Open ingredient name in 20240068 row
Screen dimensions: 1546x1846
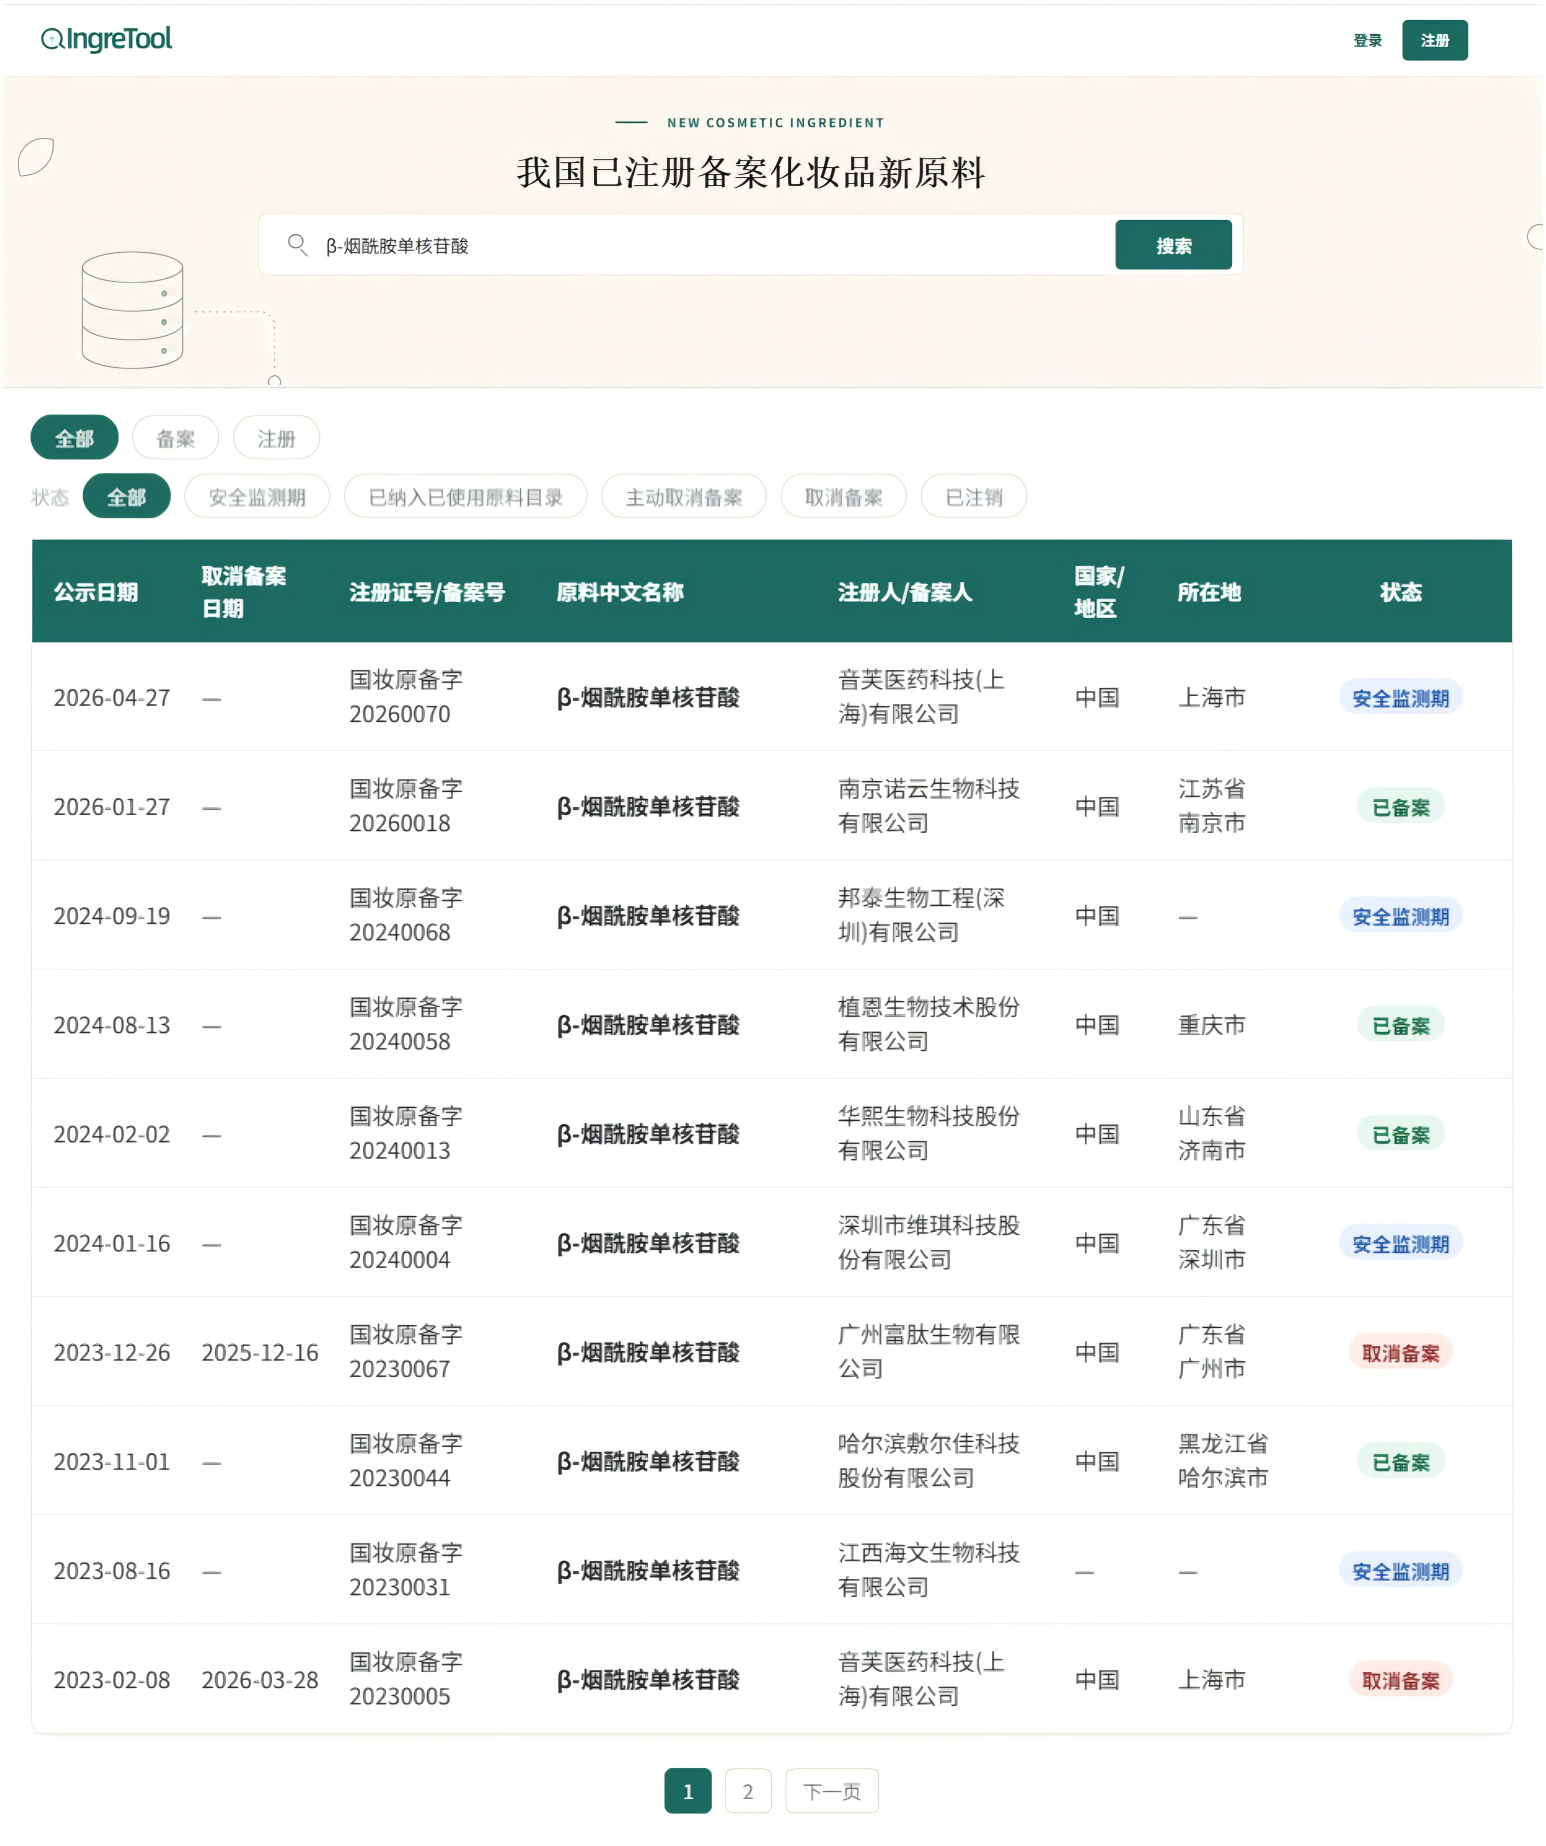(x=648, y=915)
